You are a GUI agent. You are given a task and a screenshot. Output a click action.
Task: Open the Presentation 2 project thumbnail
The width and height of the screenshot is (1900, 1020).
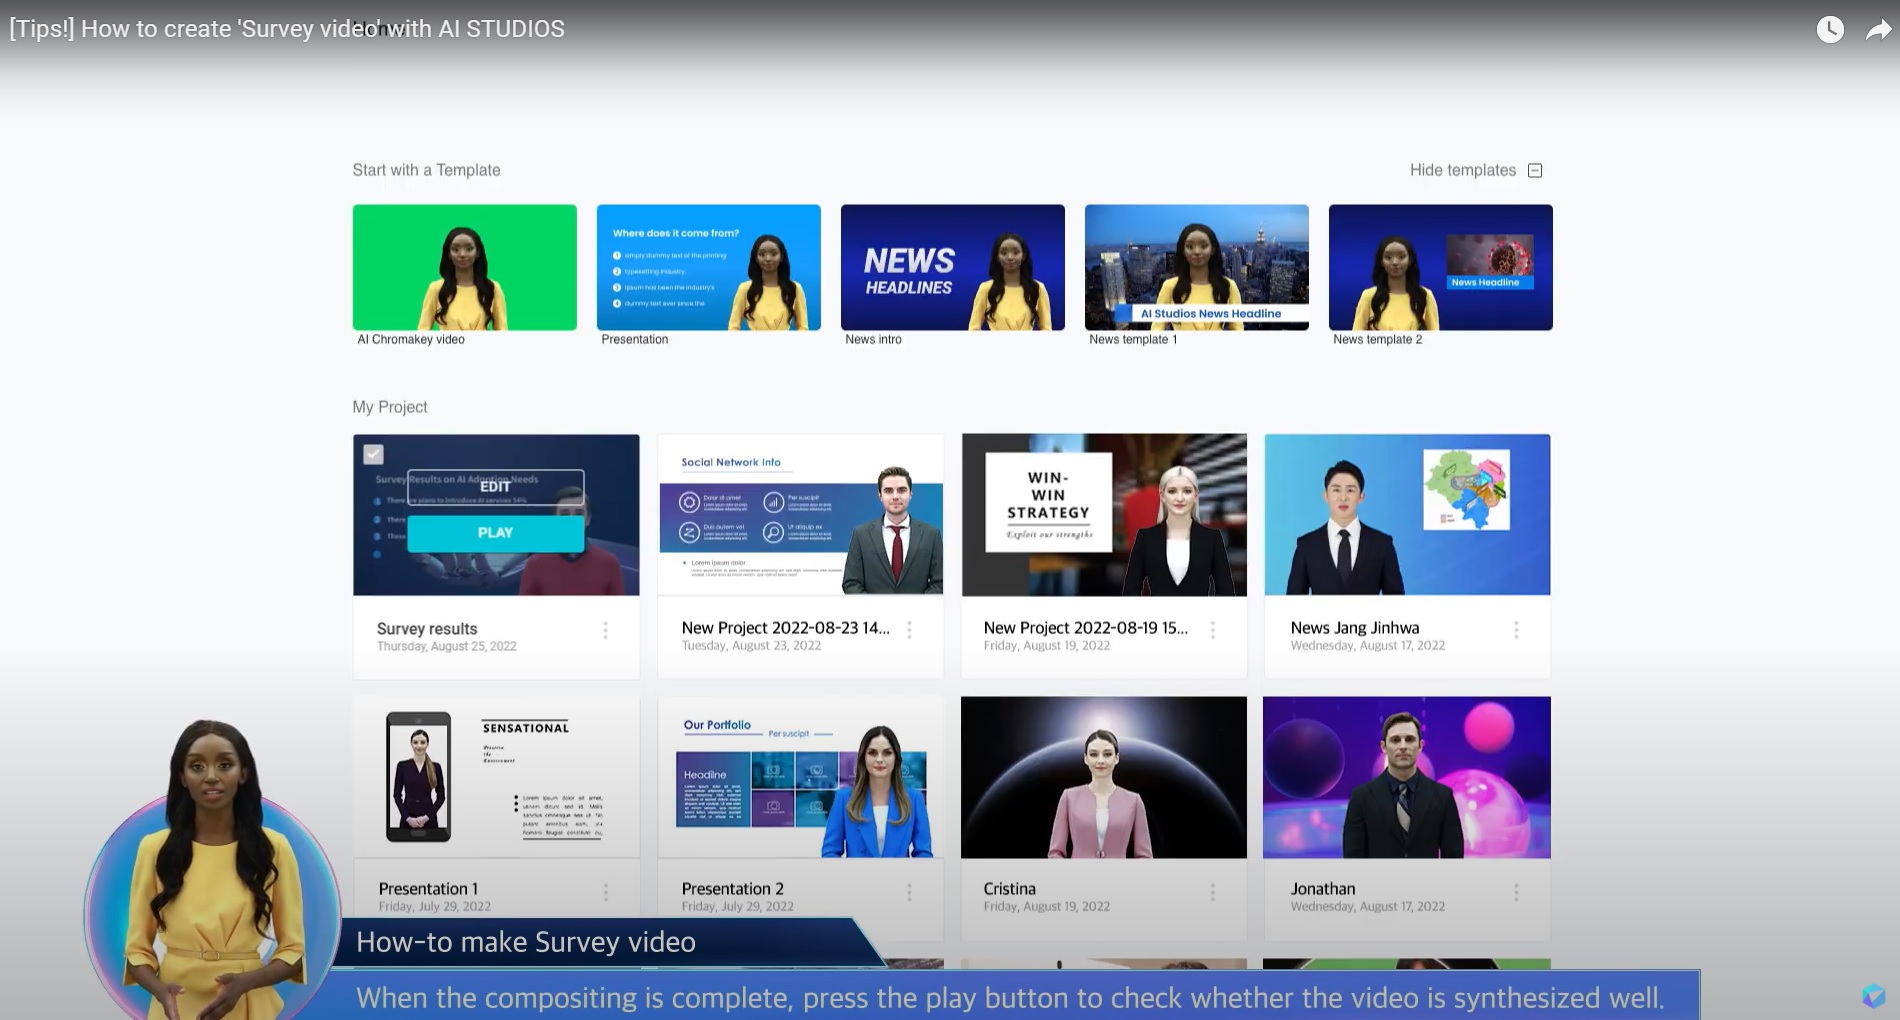click(801, 777)
